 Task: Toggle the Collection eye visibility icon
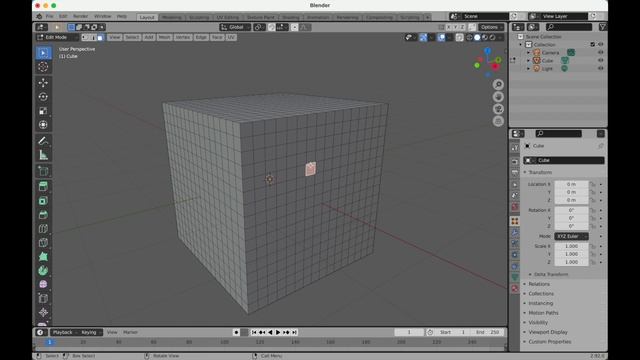pyautogui.click(x=600, y=44)
